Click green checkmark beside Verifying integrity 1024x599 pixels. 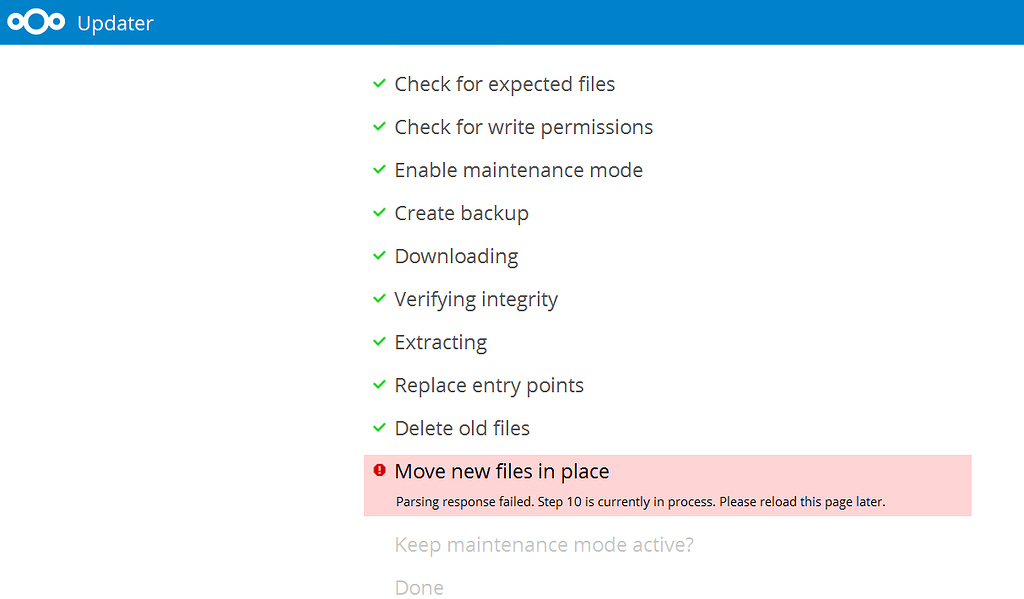point(379,299)
